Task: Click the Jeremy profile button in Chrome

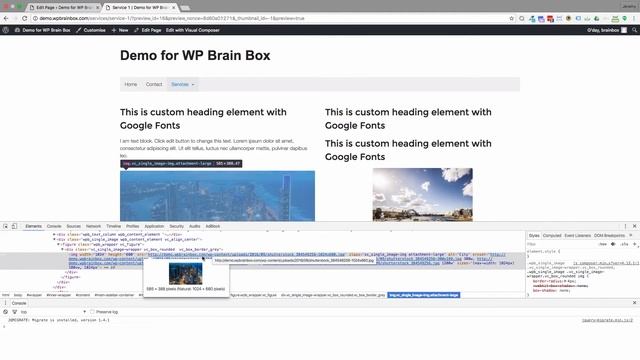Action: [x=628, y=6]
